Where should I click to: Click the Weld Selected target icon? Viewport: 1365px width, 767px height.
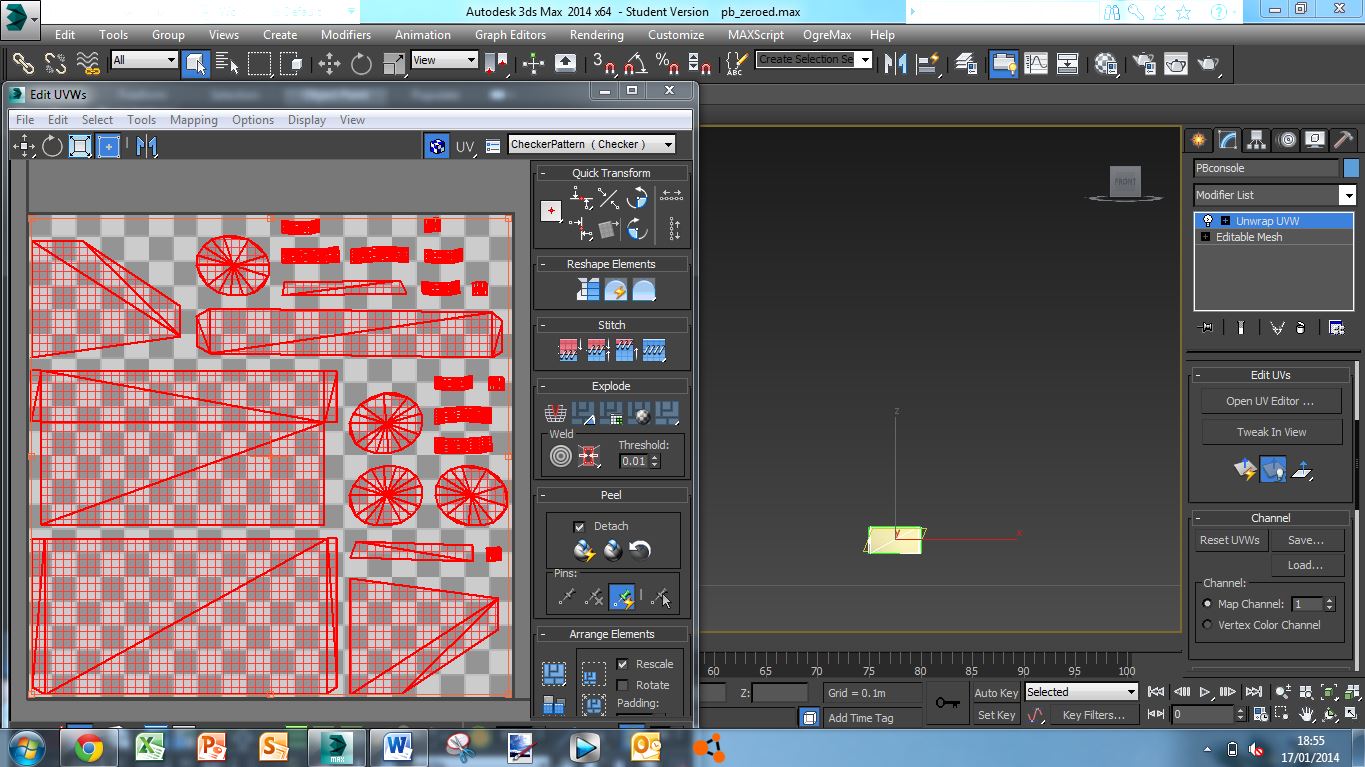click(561, 456)
